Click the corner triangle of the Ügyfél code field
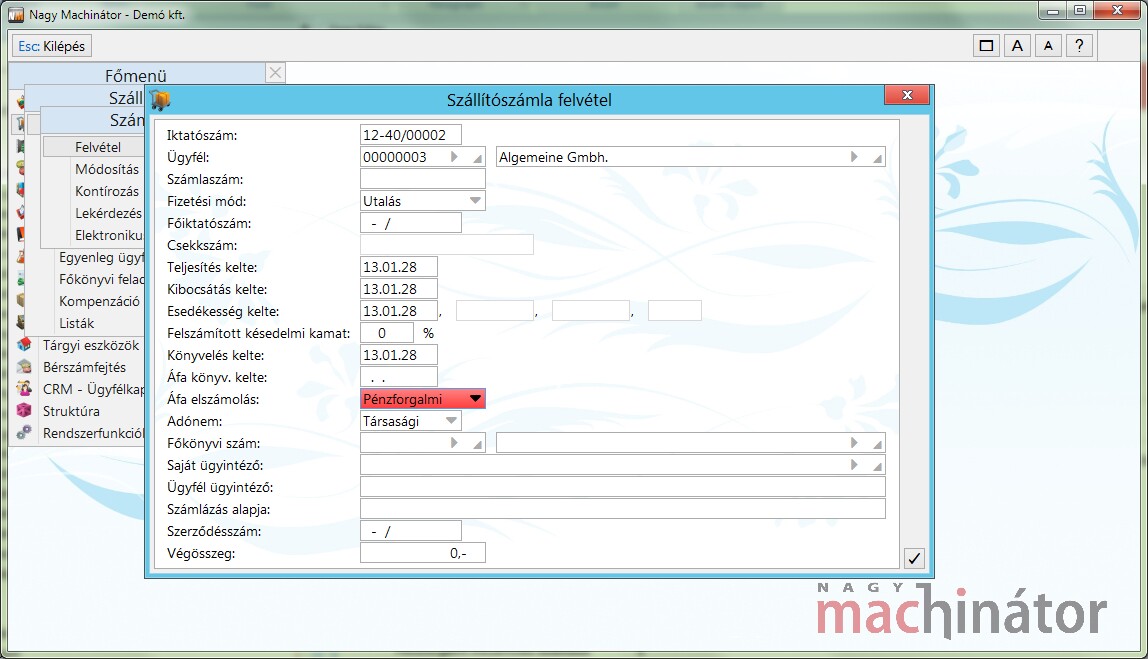 click(x=478, y=159)
